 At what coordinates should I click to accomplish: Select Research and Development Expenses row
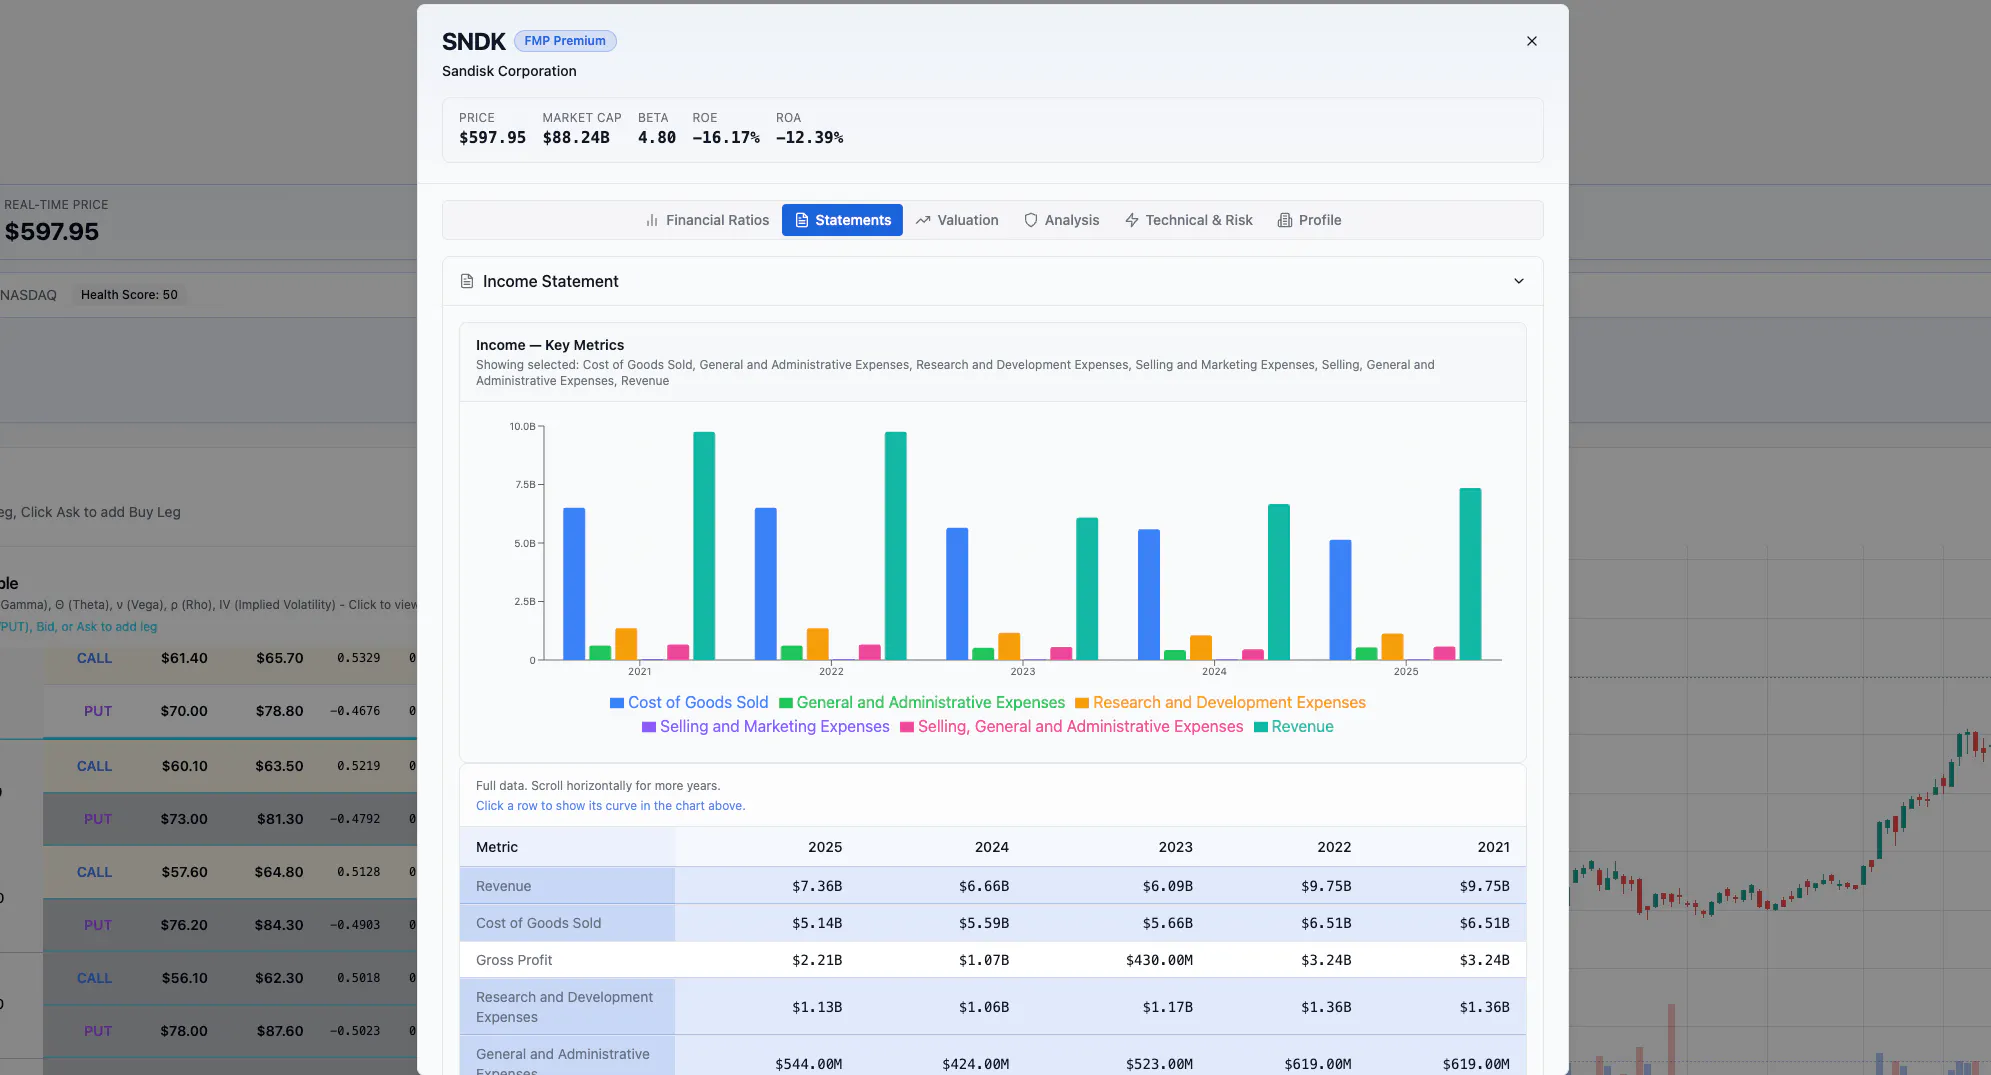[992, 1007]
